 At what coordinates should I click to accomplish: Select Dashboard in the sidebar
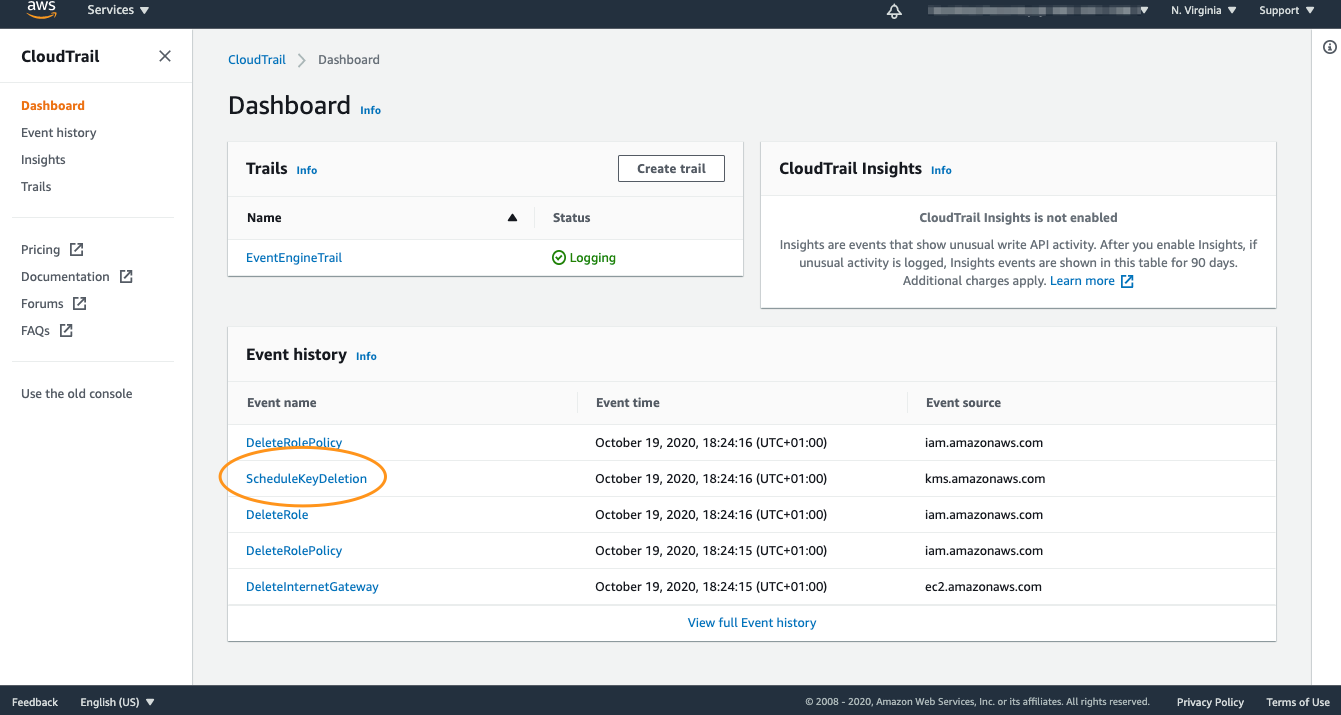tap(53, 105)
